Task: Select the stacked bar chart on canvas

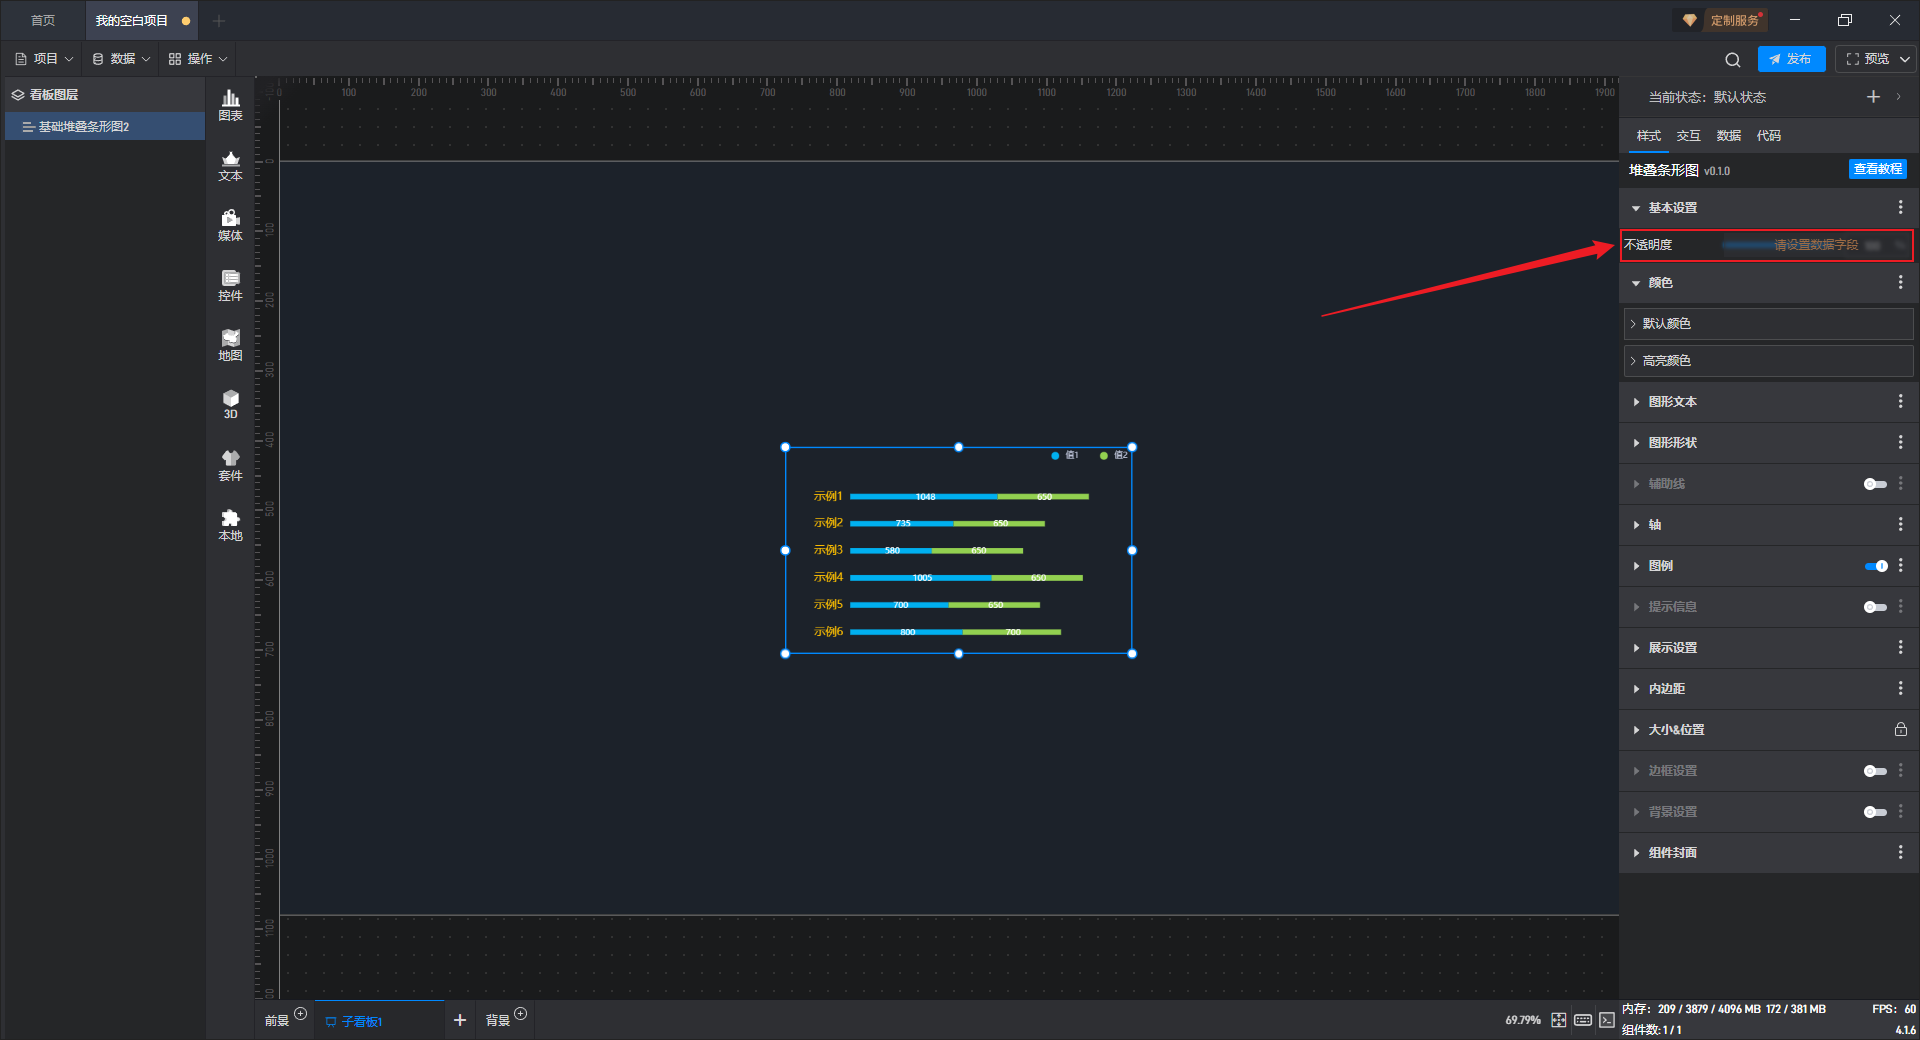Action: click(x=958, y=550)
